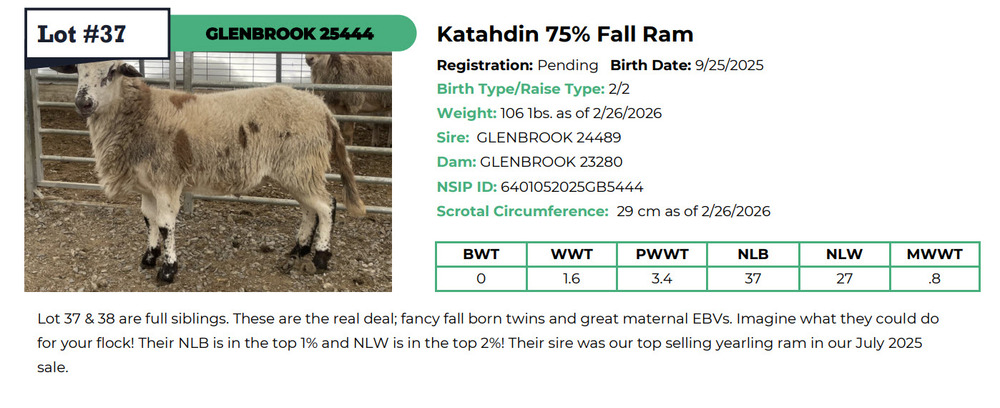This screenshot has height=408, width=1000.
Task: Select the NLB column header
Action: [753, 254]
